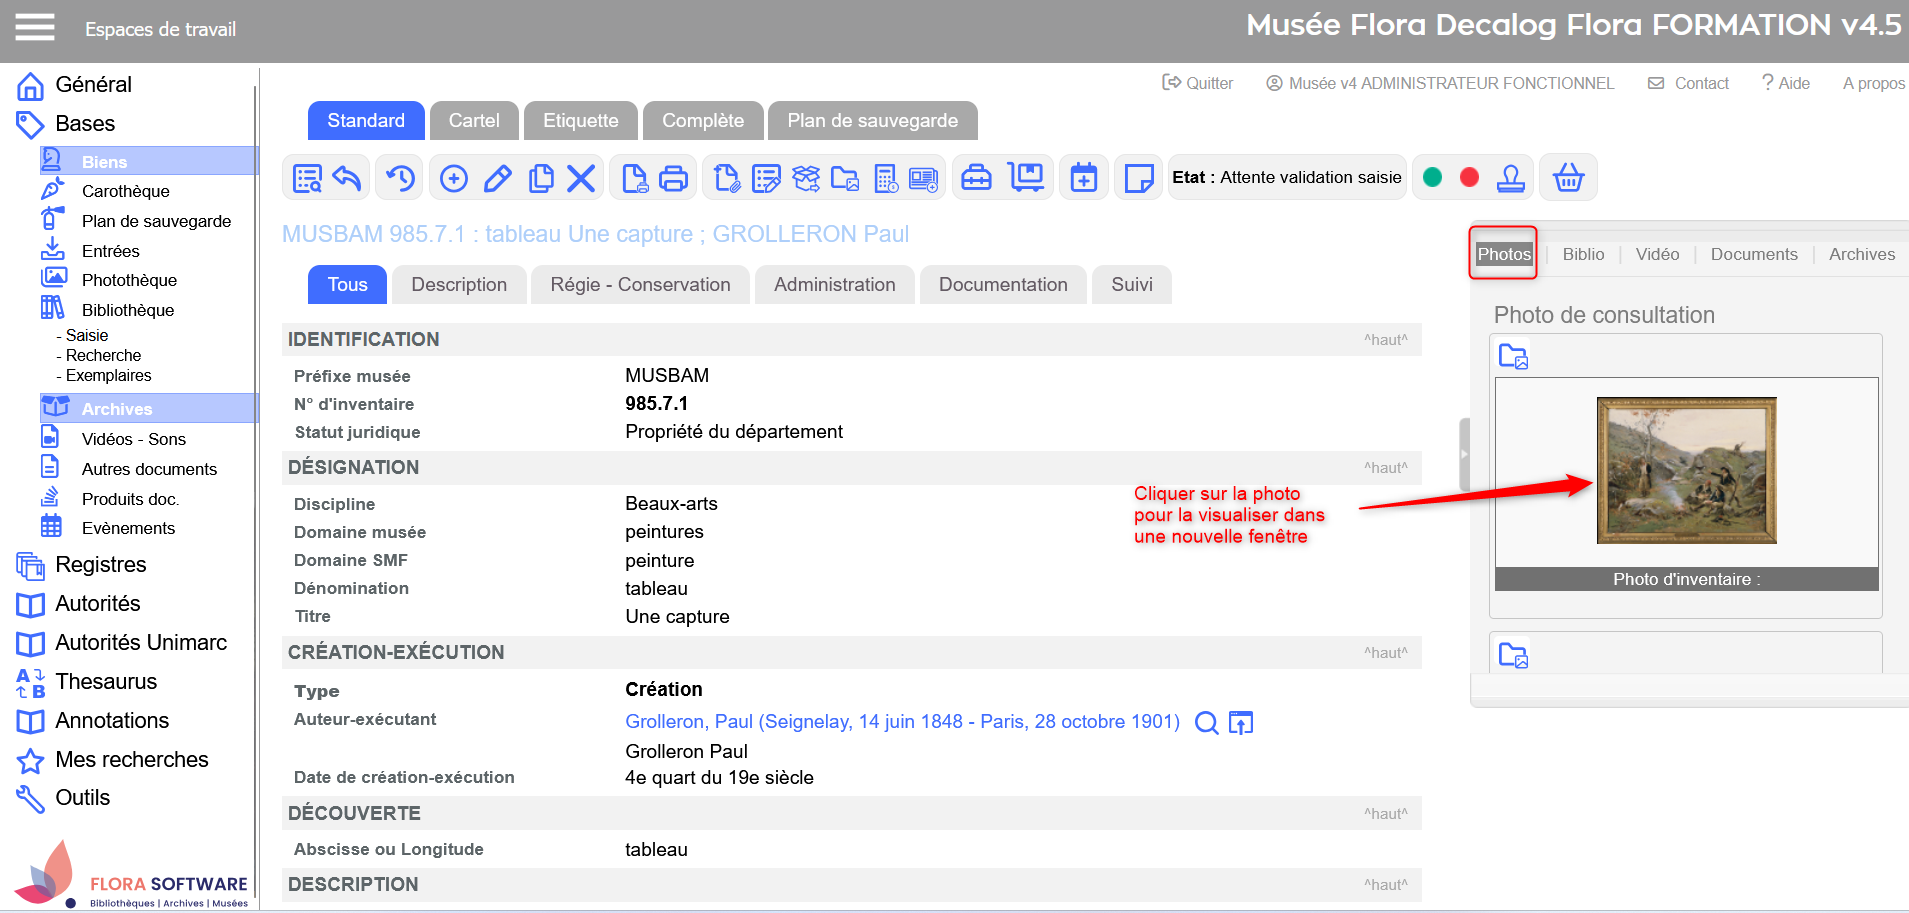The image size is (1909, 913).
Task: Collapse the right panel with side handle
Action: point(1464,454)
